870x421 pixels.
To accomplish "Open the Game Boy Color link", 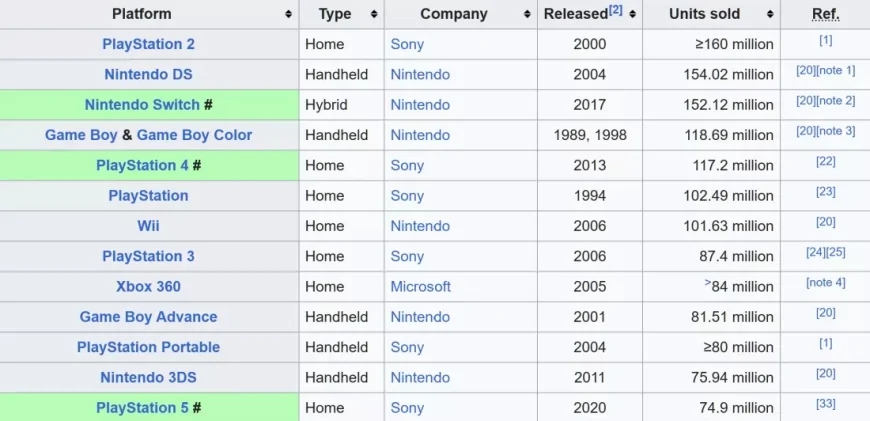I will pos(194,135).
